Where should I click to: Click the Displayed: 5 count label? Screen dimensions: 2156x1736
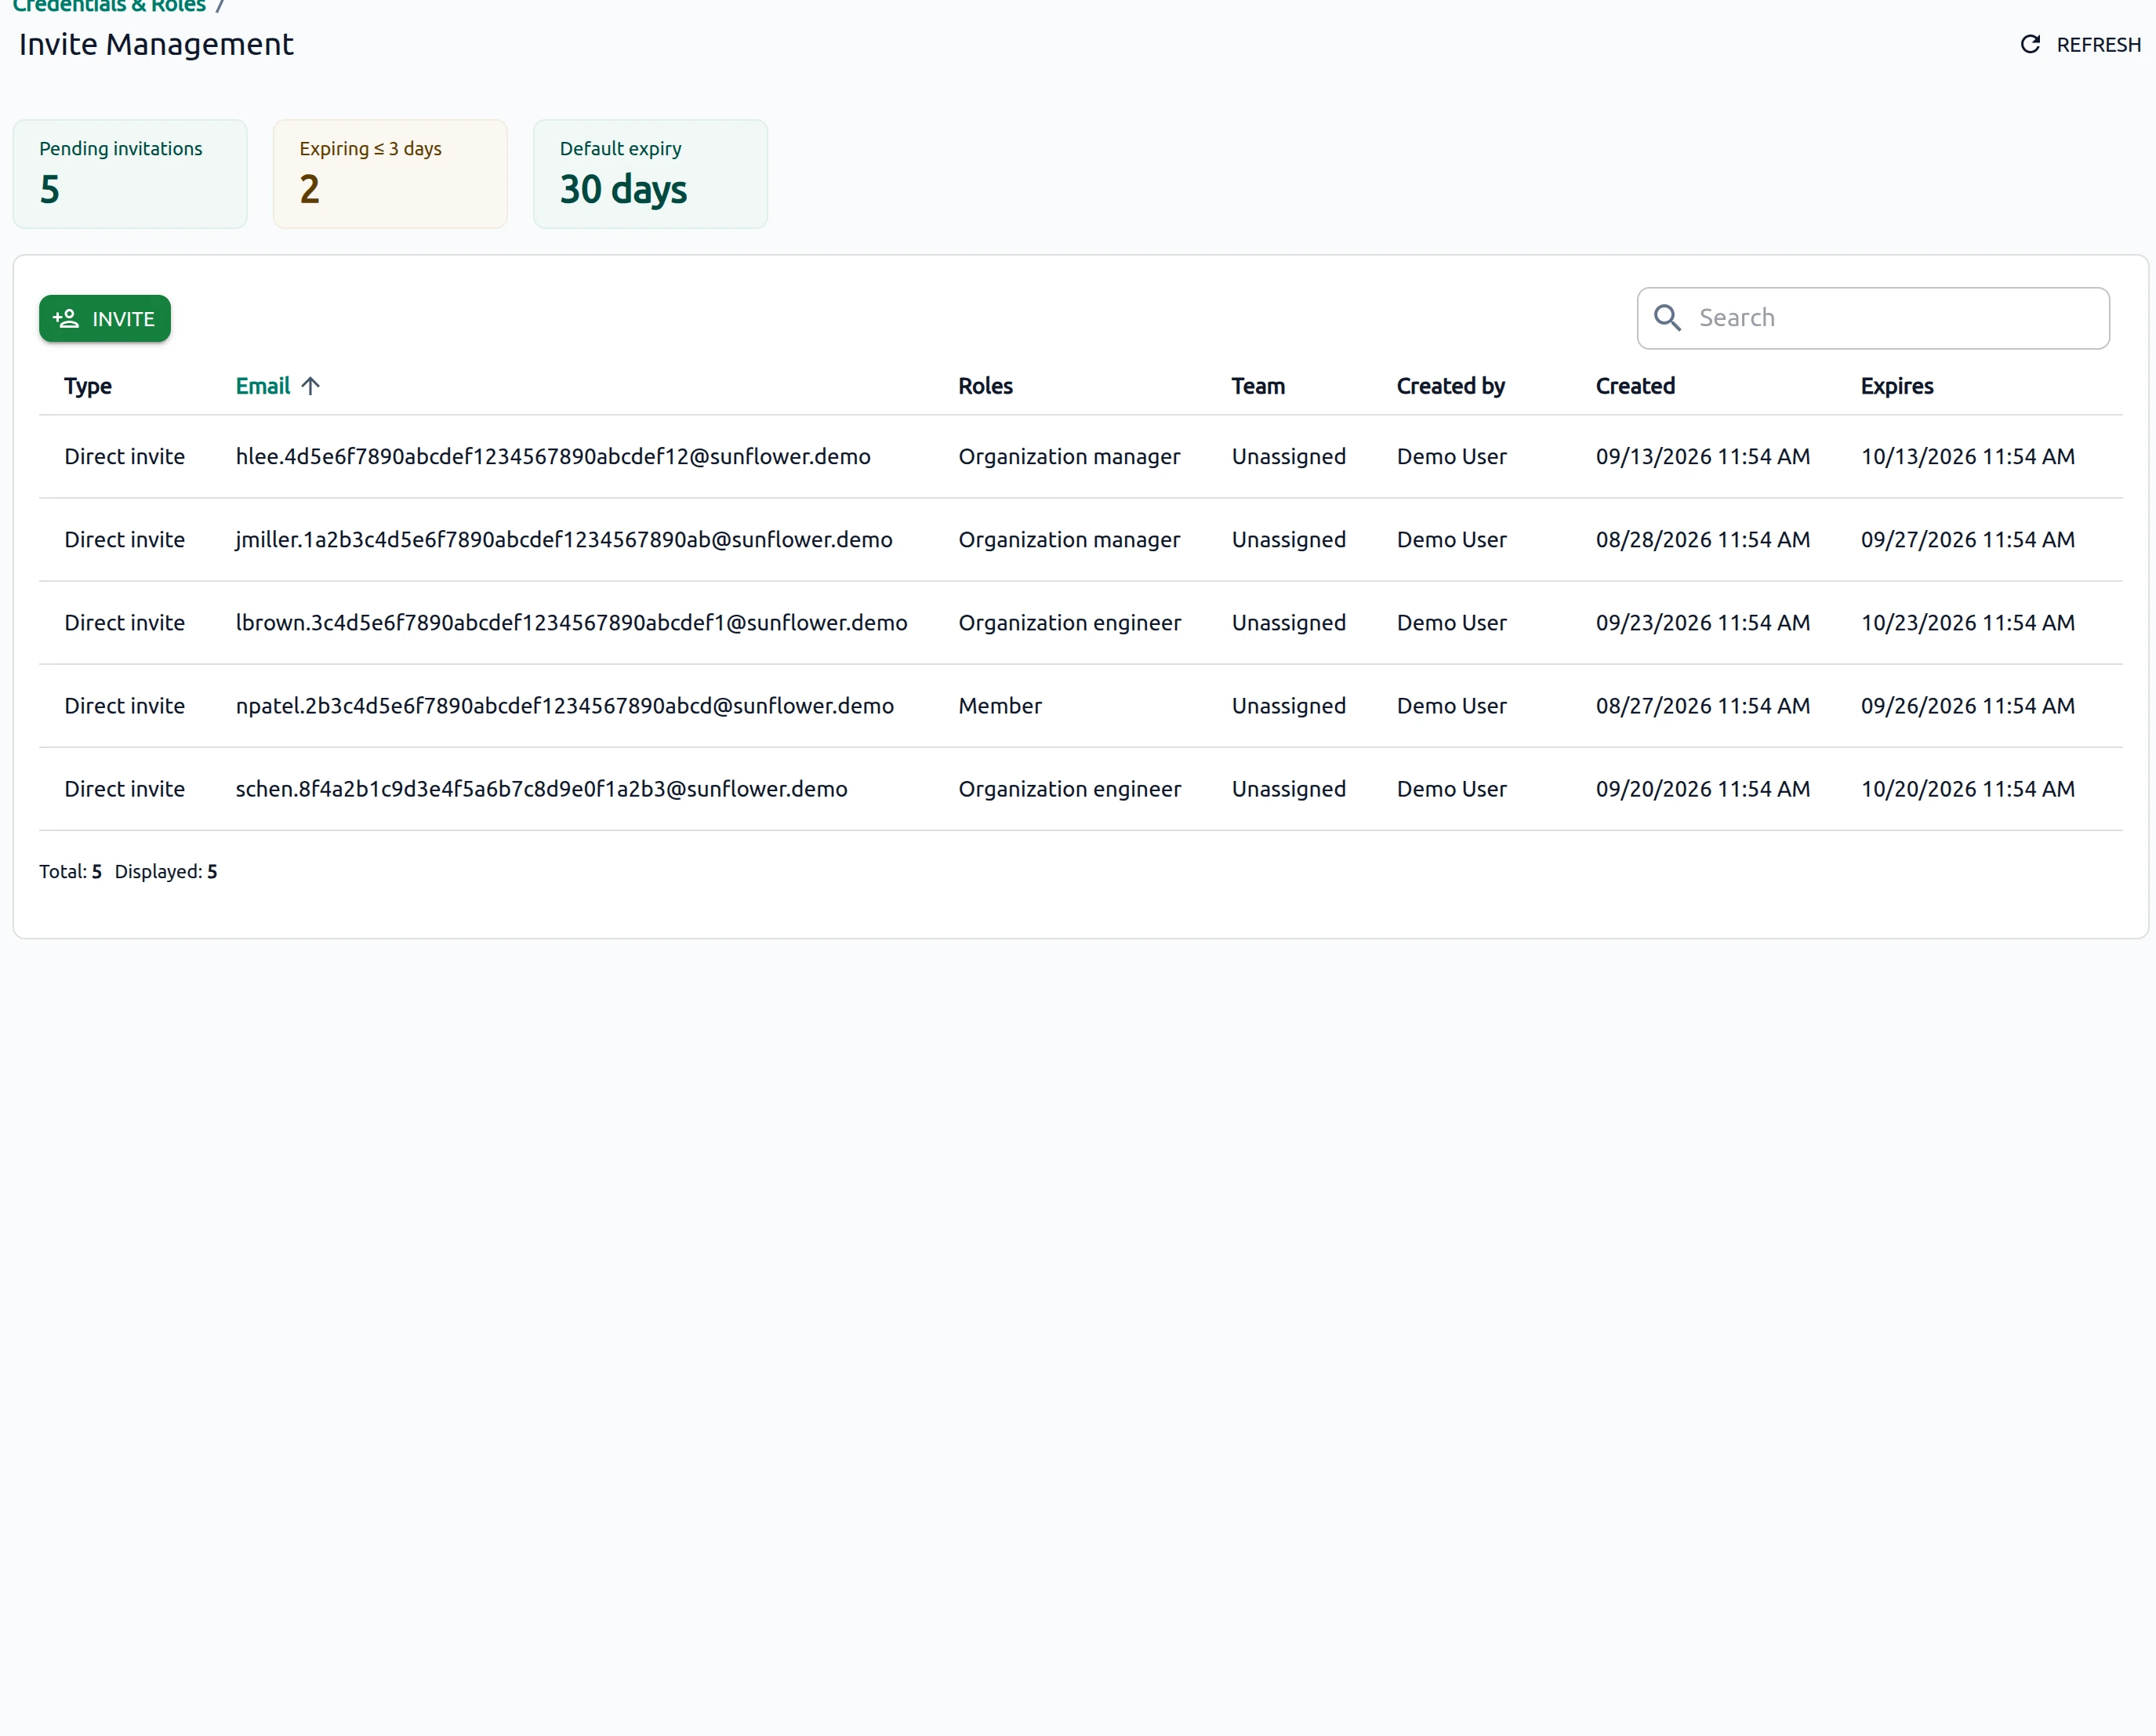(166, 872)
